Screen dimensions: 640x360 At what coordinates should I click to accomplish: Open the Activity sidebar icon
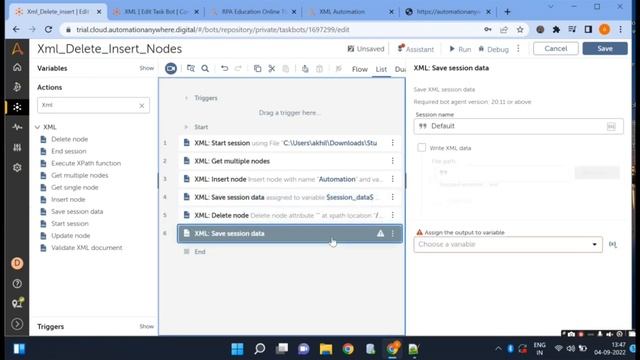tap(17, 127)
